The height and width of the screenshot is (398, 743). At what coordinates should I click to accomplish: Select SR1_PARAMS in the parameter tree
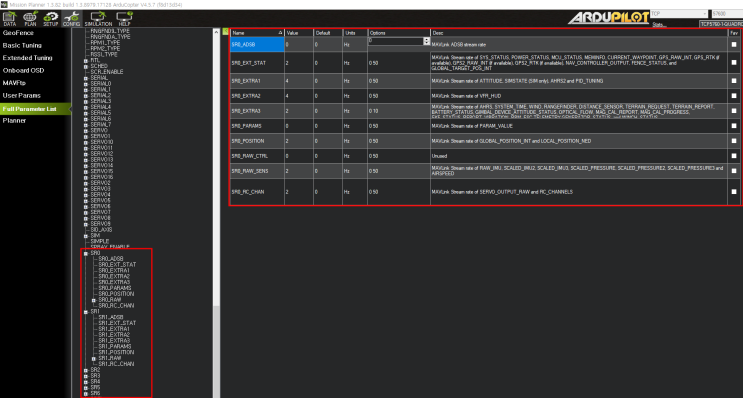point(115,346)
